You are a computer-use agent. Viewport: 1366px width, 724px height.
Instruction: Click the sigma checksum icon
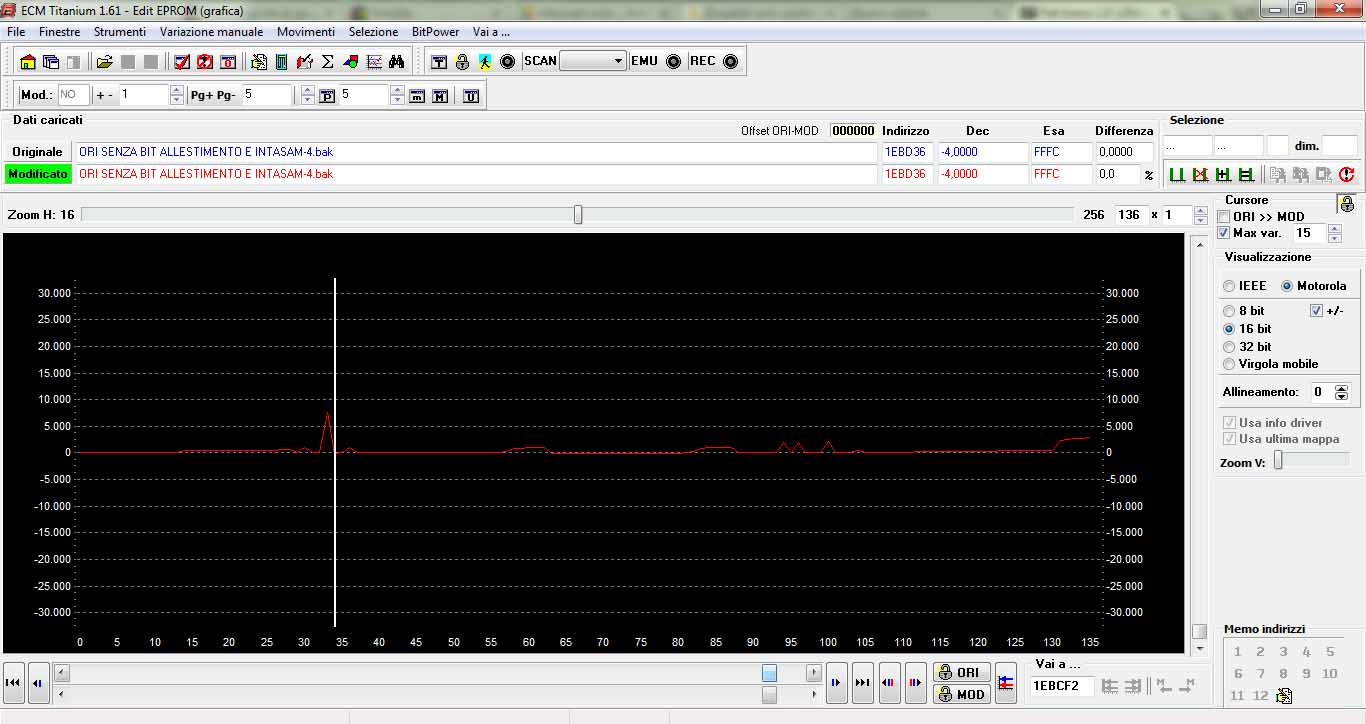(327, 62)
